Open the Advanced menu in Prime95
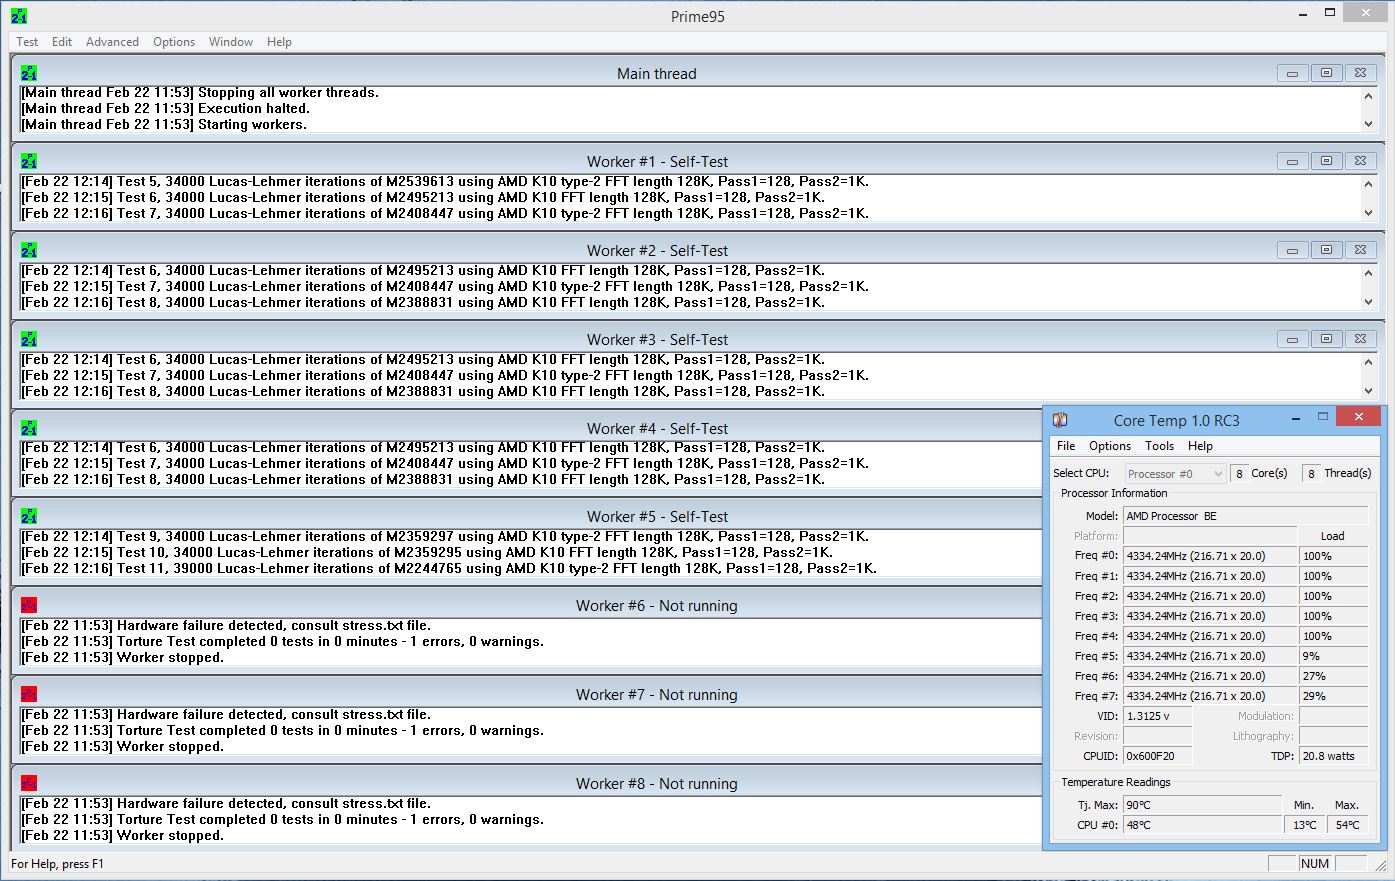 point(112,42)
